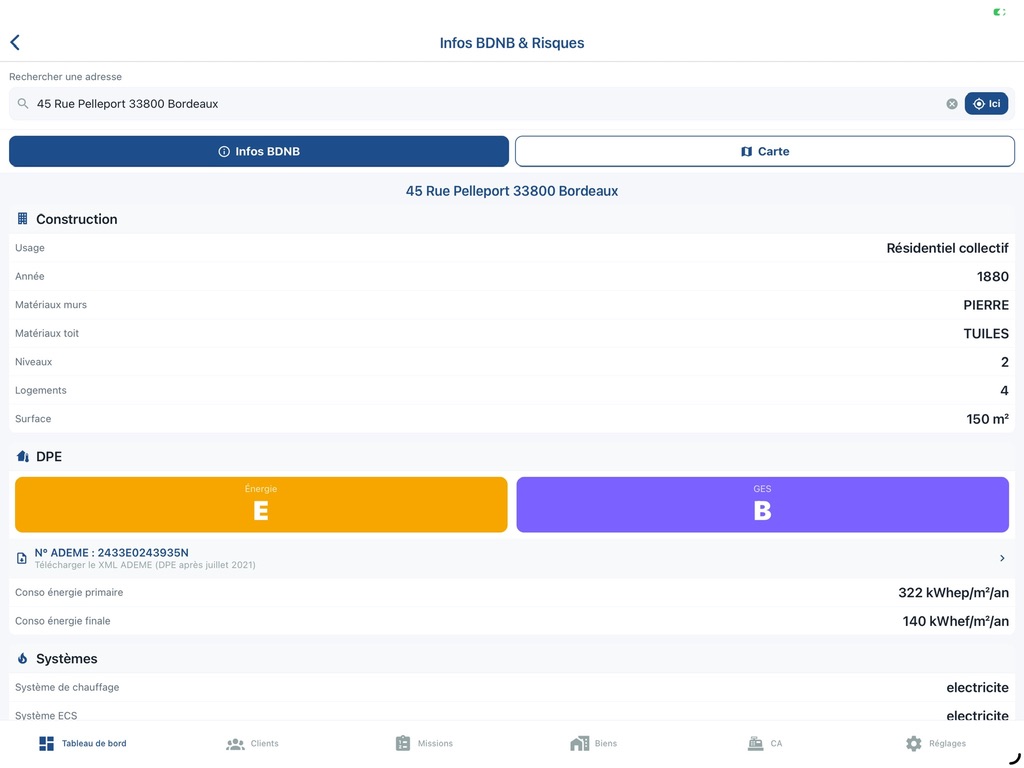1024x768 pixels.
Task: Click the Systèmes flame icon
Action: click(22, 659)
